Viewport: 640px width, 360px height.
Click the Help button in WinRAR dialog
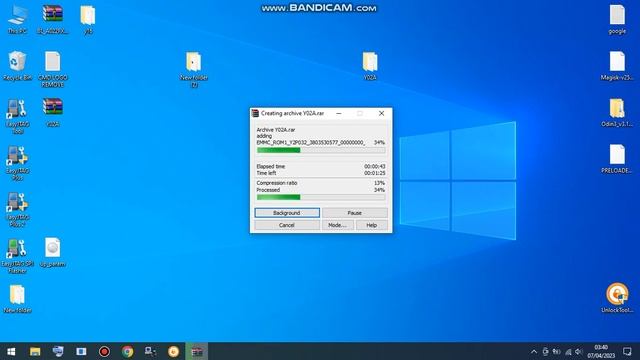[371, 225]
